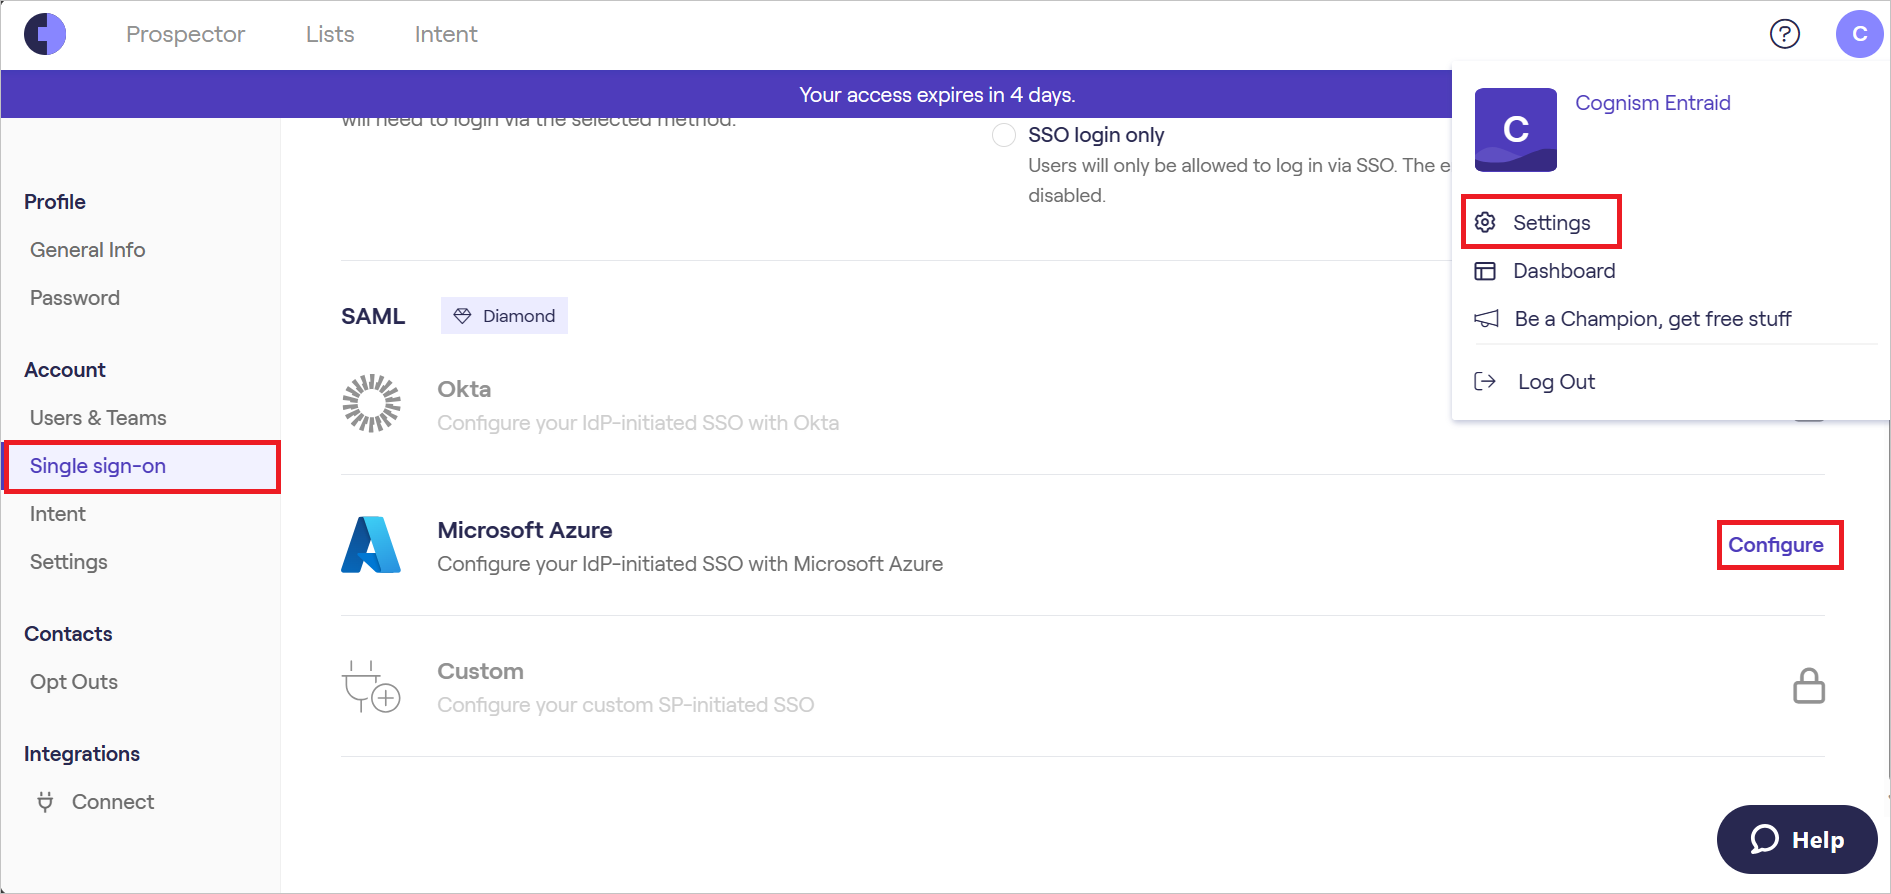
Task: Click the Connect plug icon
Action: [45, 802]
